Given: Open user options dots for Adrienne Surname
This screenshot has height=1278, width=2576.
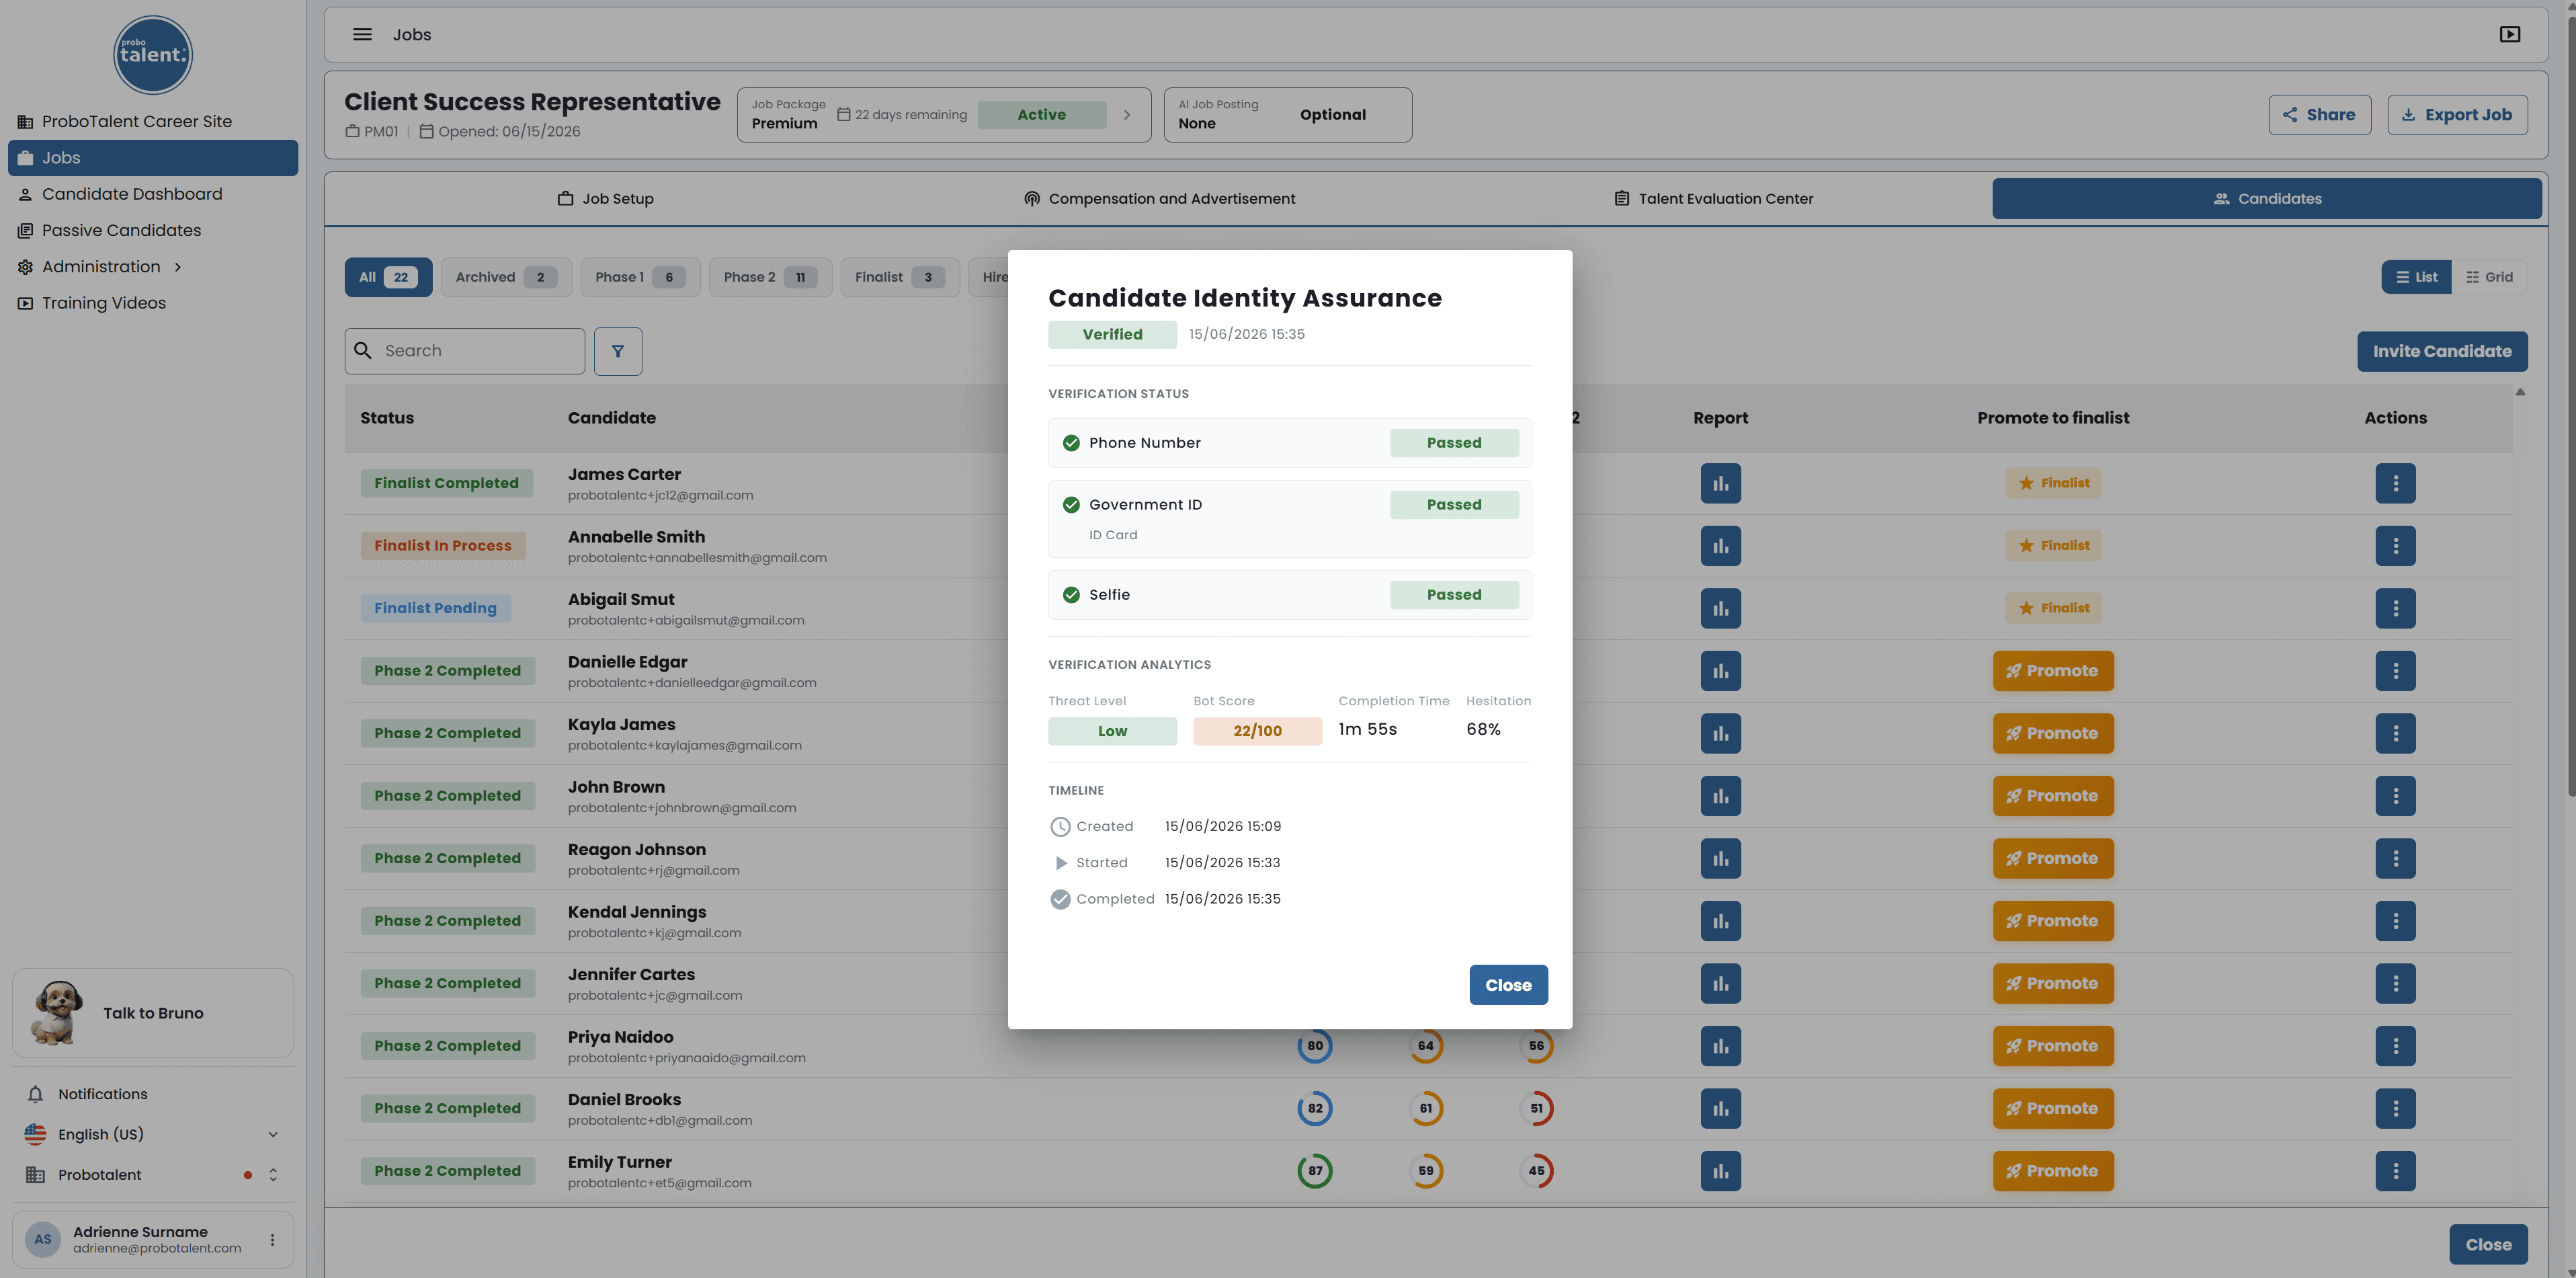Looking at the screenshot, I should pyautogui.click(x=272, y=1240).
